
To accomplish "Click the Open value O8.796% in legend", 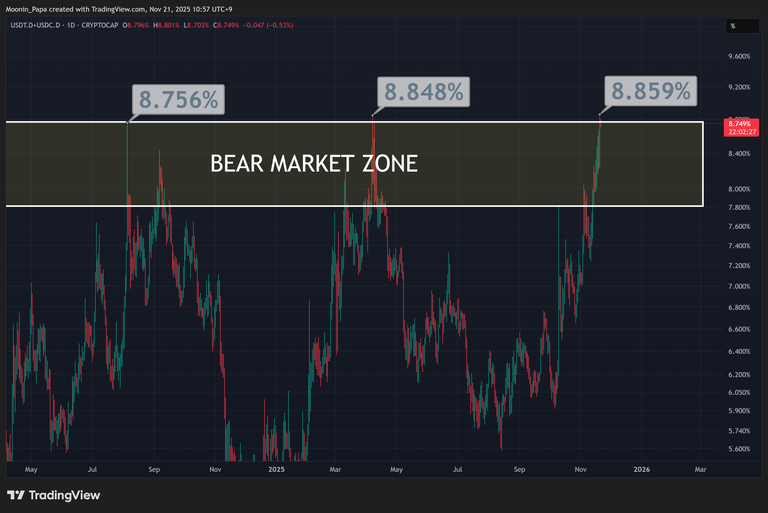I will 138,26.
